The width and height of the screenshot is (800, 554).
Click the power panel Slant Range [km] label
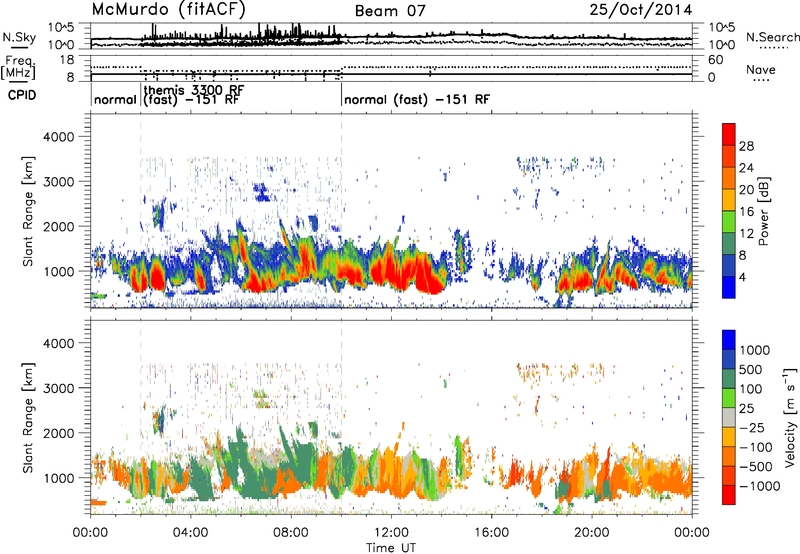click(x=28, y=211)
